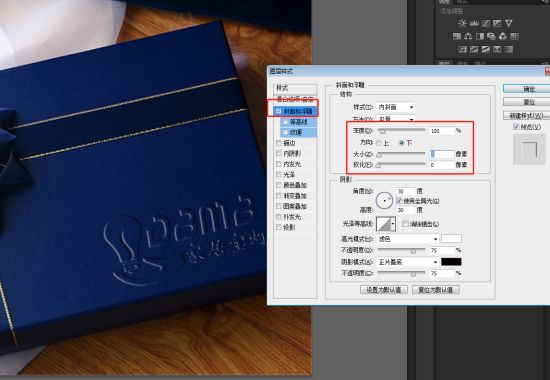Screen dimensions: 550x380
Task: Click the 深度 depth value field showing 100
Action: 442,131
